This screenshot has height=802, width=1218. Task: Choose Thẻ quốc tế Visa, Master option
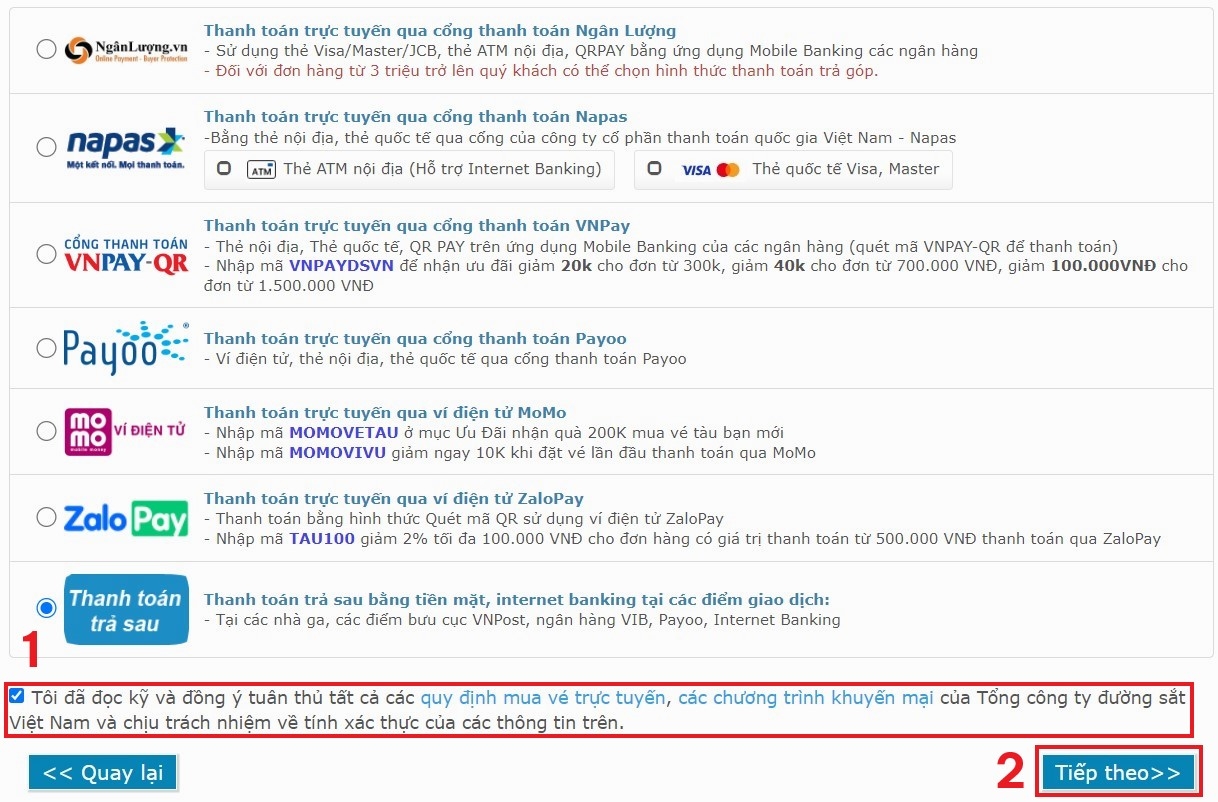(x=654, y=168)
